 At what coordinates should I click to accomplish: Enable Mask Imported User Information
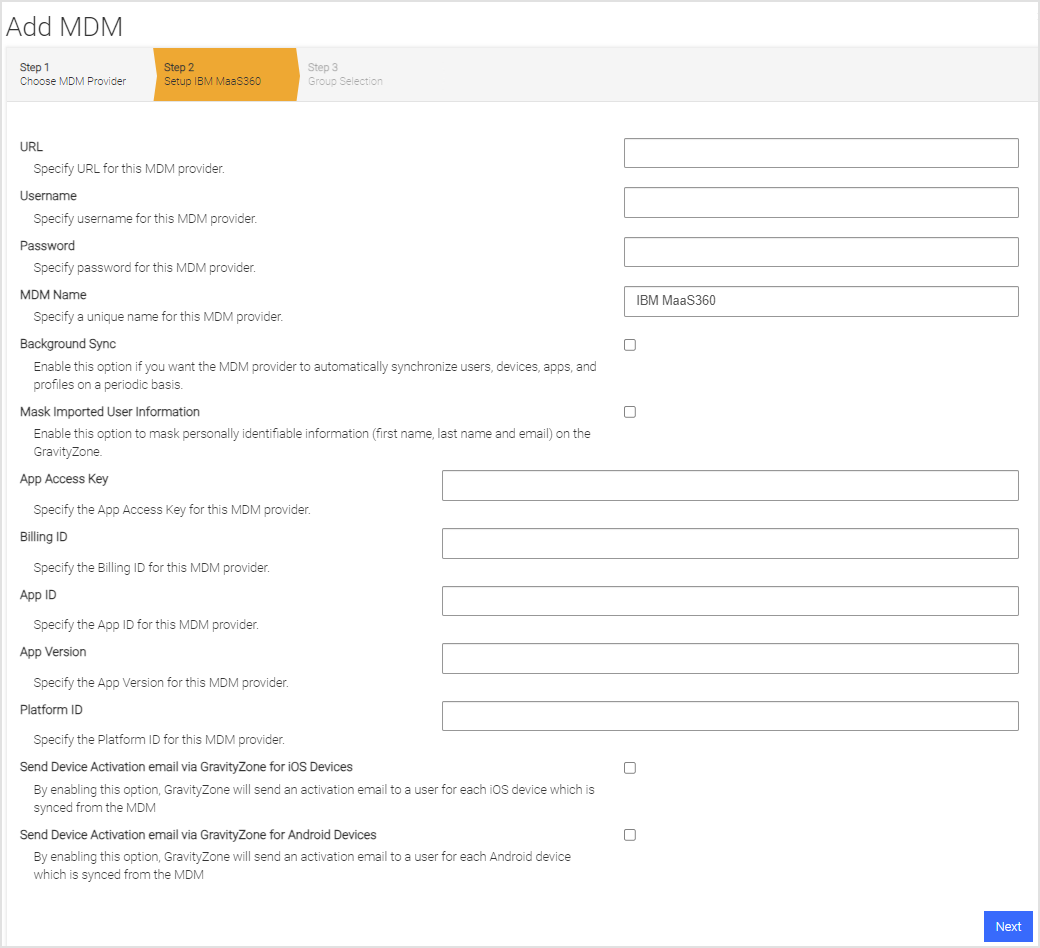point(629,411)
